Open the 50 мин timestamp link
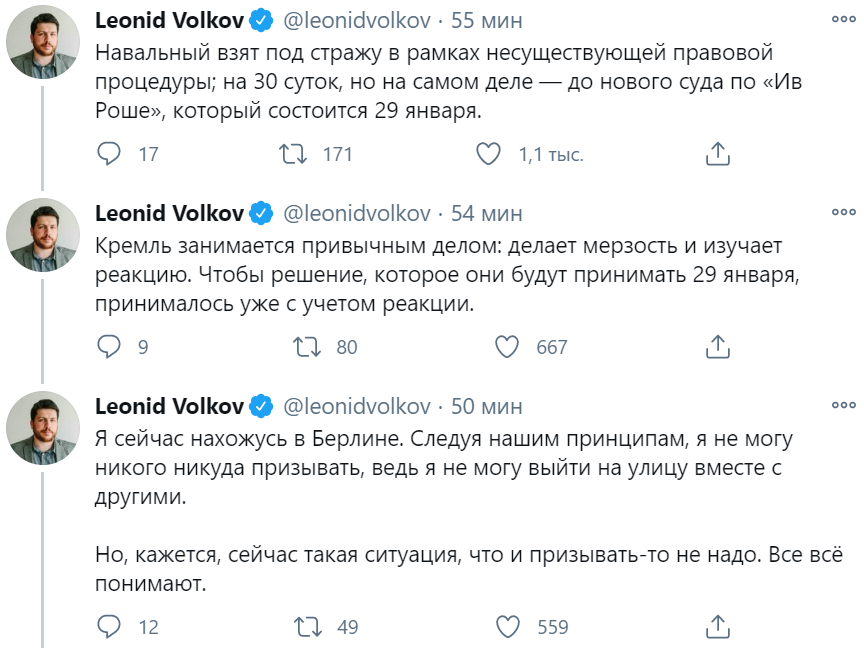The width and height of the screenshot is (864, 648). (487, 407)
